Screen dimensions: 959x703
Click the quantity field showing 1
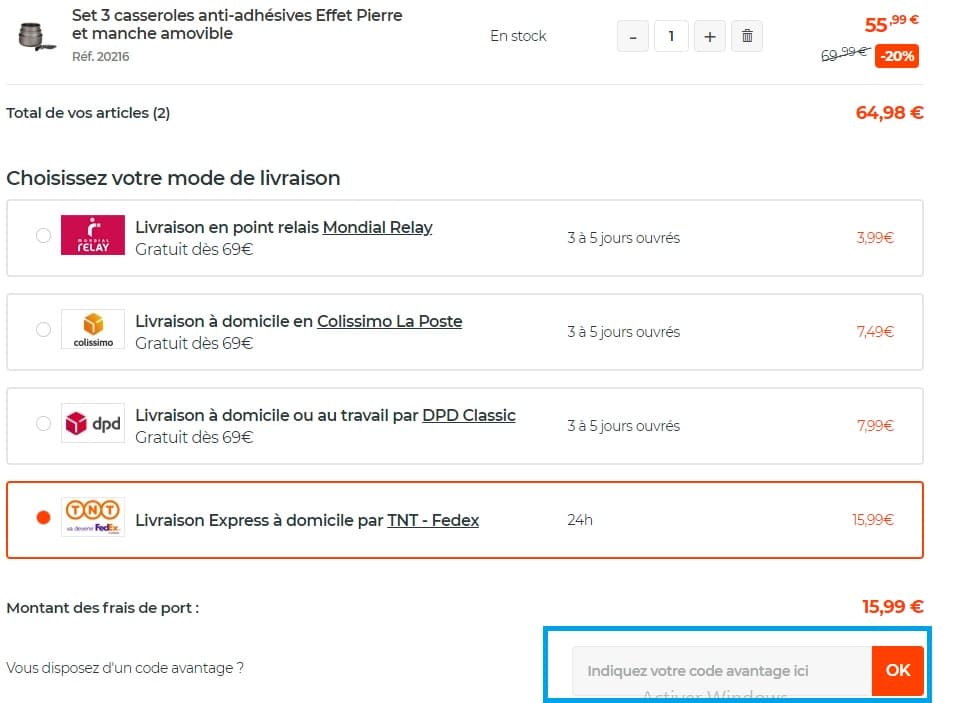671,35
